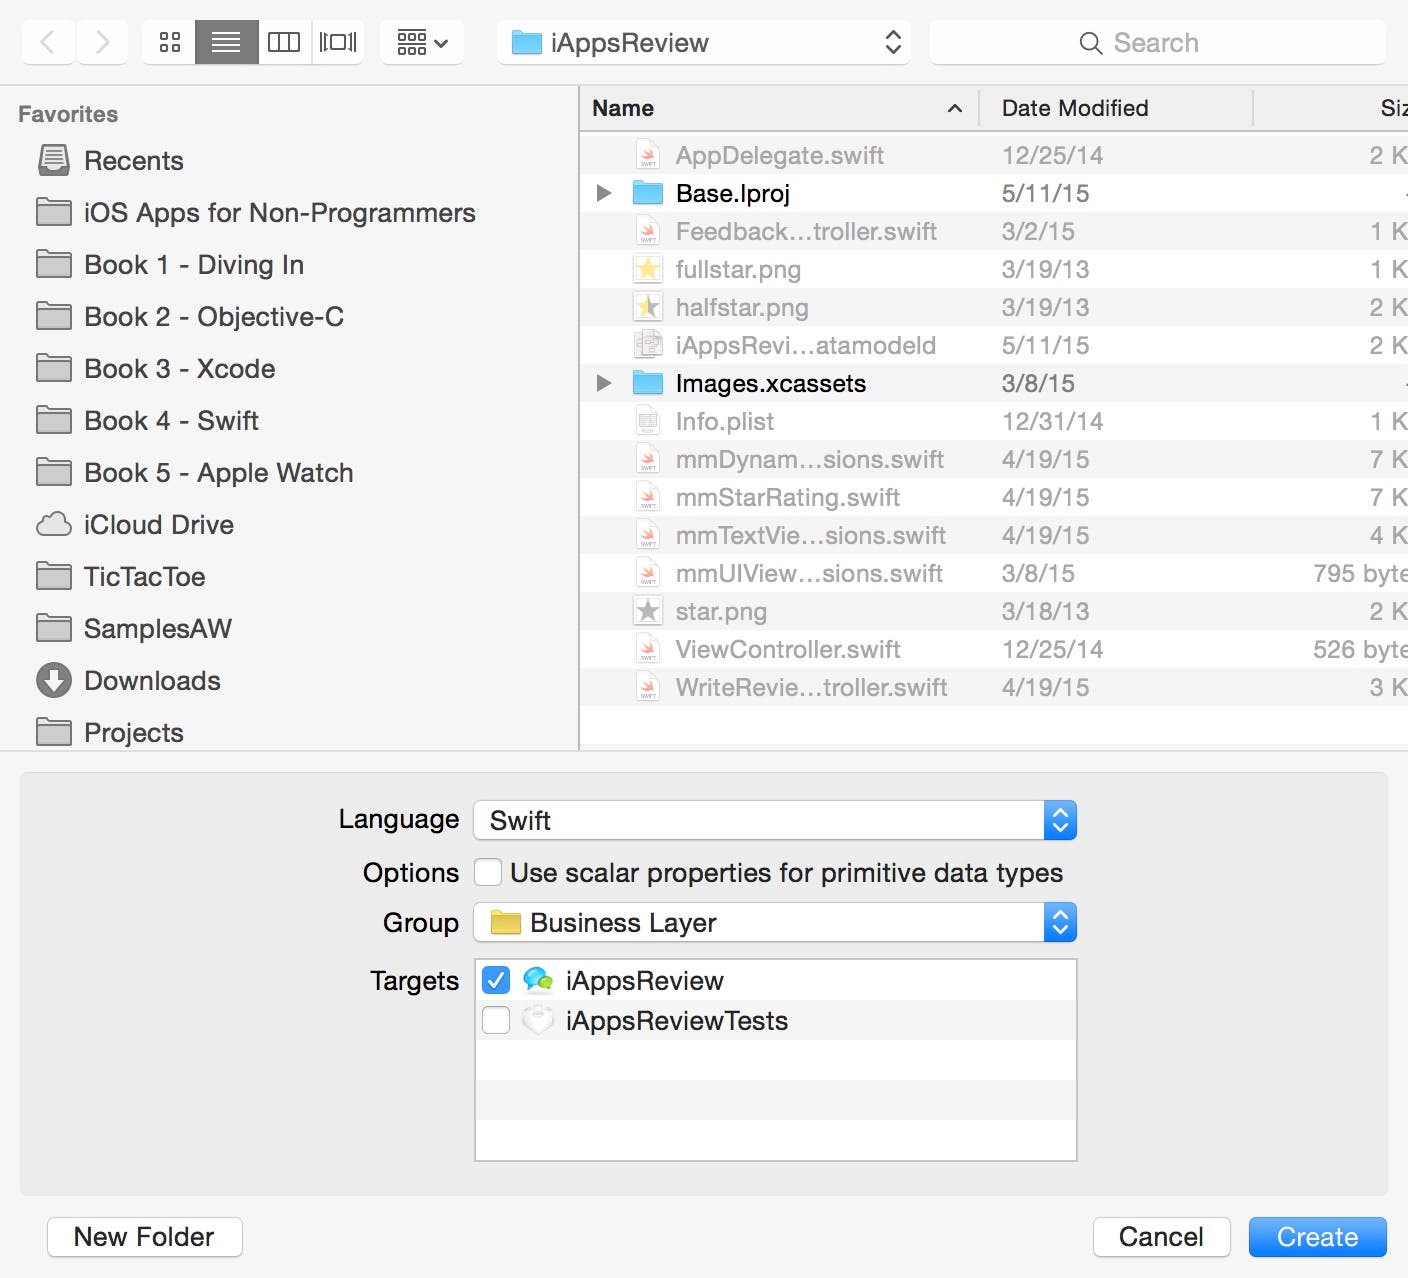Click in the Search field
This screenshot has width=1408, height=1278.
pos(1157,43)
